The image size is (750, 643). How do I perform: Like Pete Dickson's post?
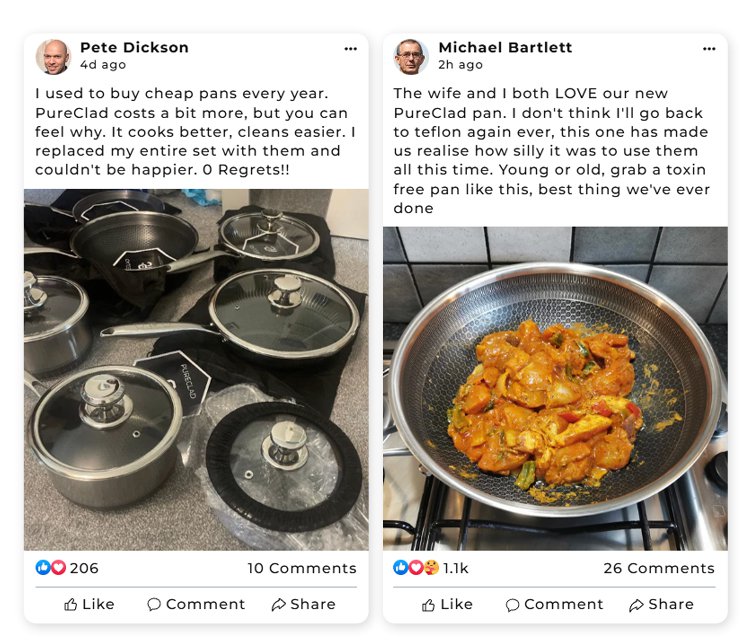(89, 604)
